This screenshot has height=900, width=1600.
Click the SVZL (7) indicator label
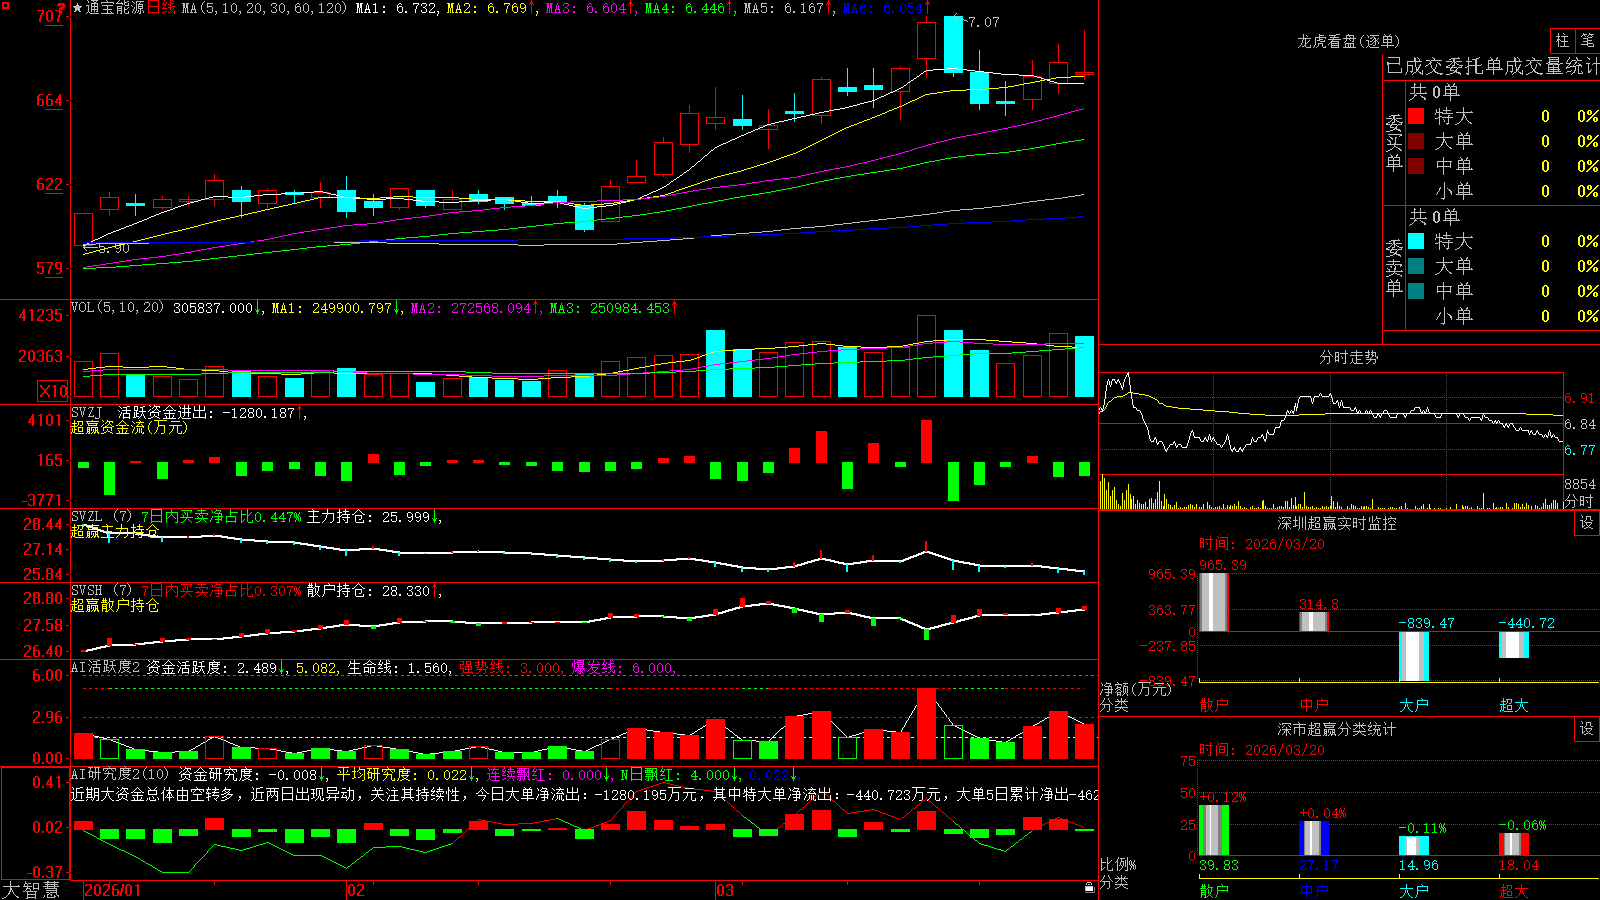101,517
